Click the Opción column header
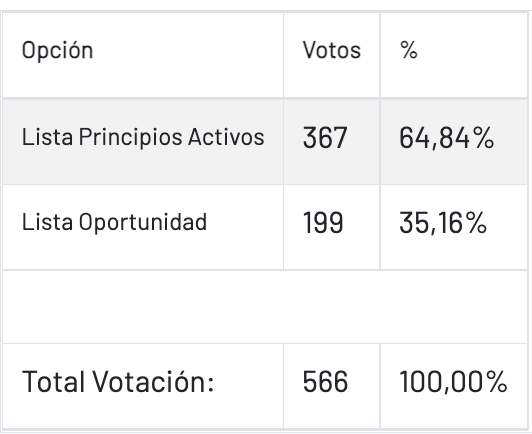Viewport: 532px width, 434px height. pos(57,51)
